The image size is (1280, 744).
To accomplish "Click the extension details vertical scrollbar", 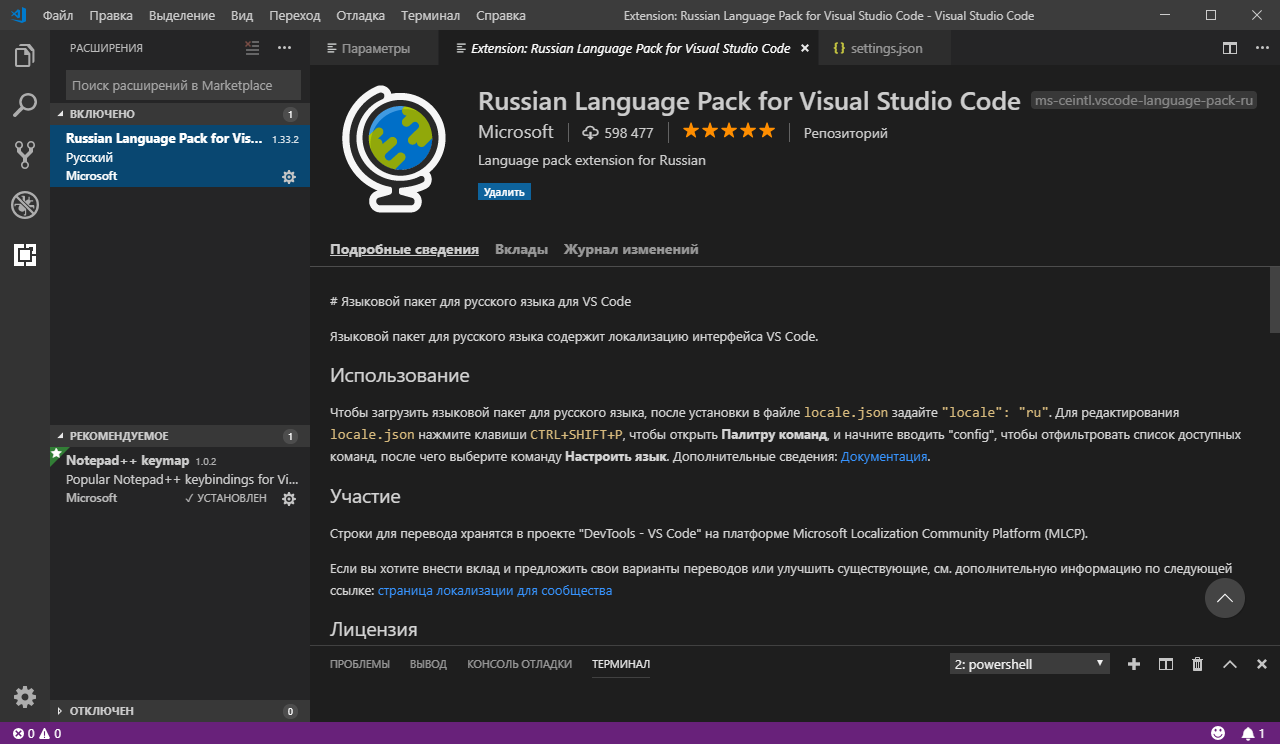I will pyautogui.click(x=1275, y=299).
